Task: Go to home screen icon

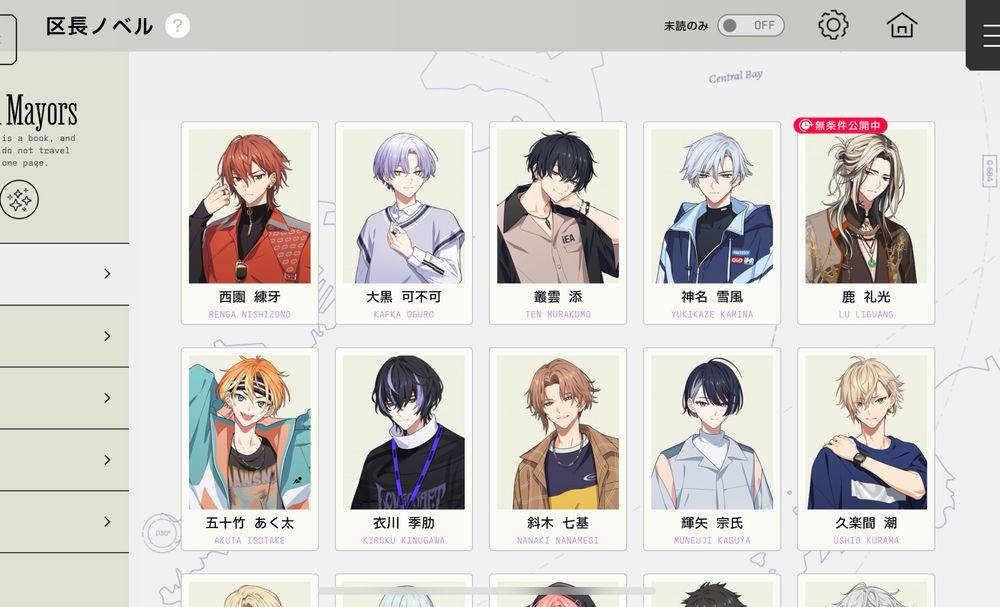Action: [x=902, y=26]
